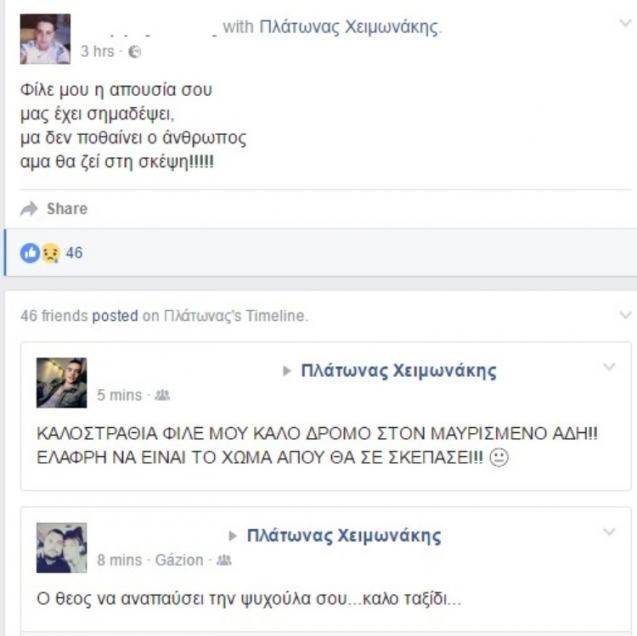Image resolution: width=637 pixels, height=636 pixels.
Task: Open the top post options chevron
Action: 625,23
